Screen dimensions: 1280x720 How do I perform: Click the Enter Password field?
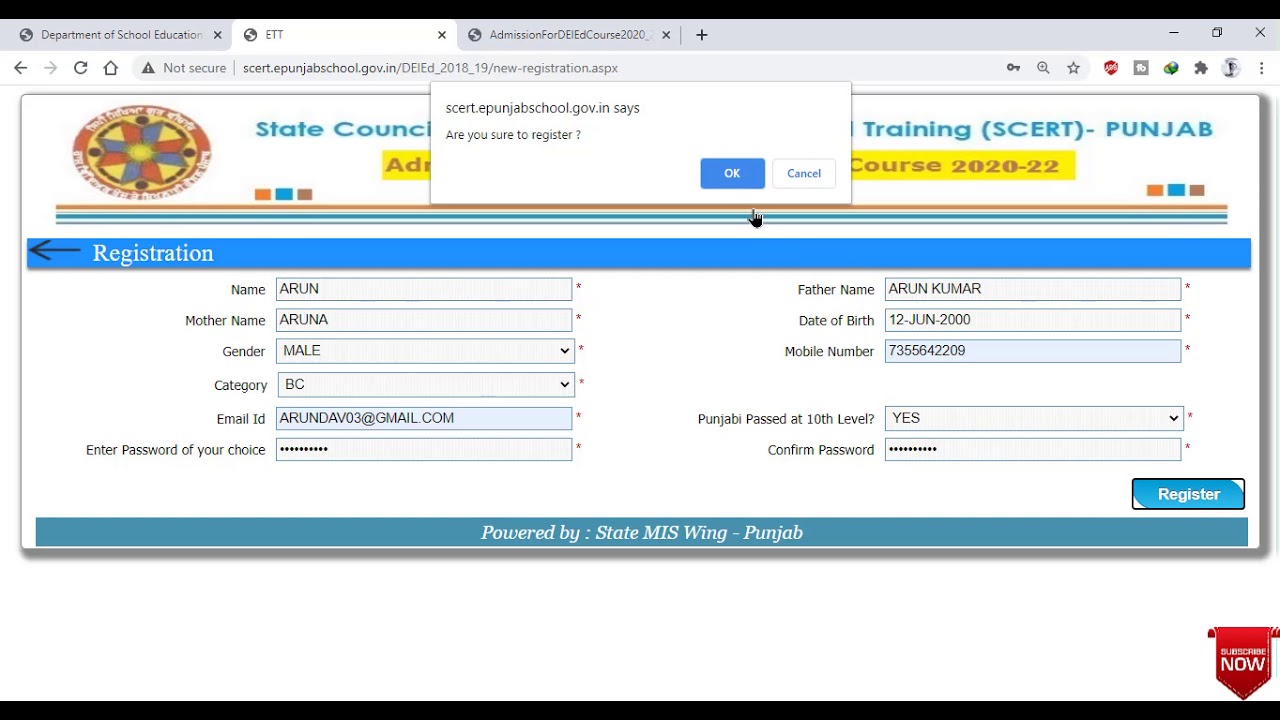click(x=424, y=450)
